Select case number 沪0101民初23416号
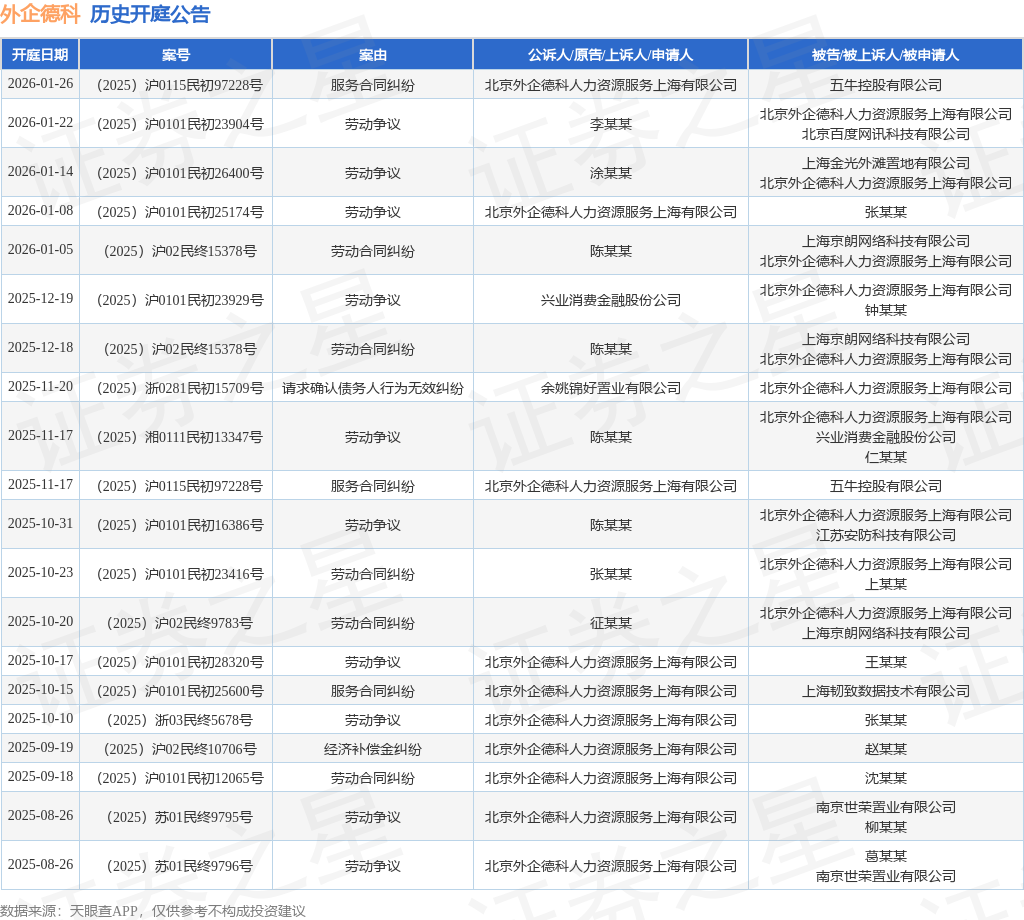Screen dimensions: 1024x920 click(x=180, y=575)
